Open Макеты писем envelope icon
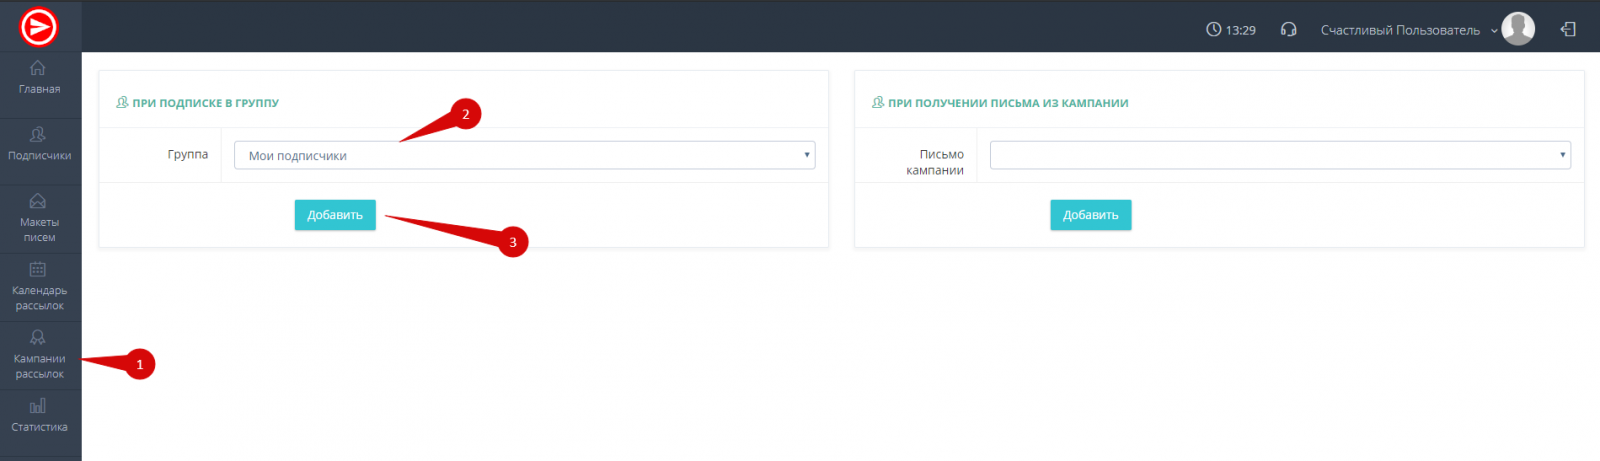The image size is (1600, 461). tap(38, 201)
